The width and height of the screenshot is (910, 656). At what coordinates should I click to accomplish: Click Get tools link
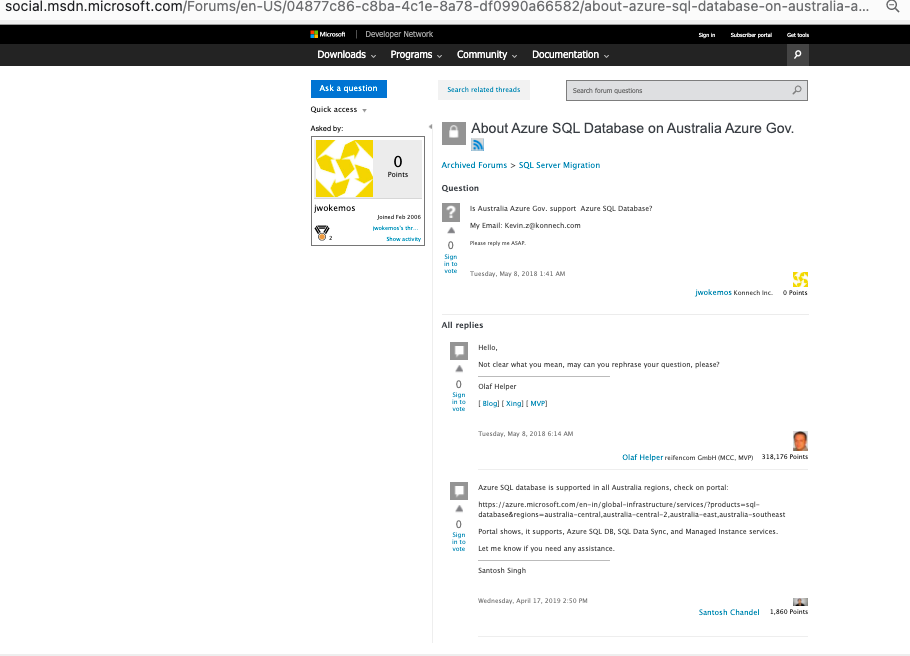click(x=797, y=35)
